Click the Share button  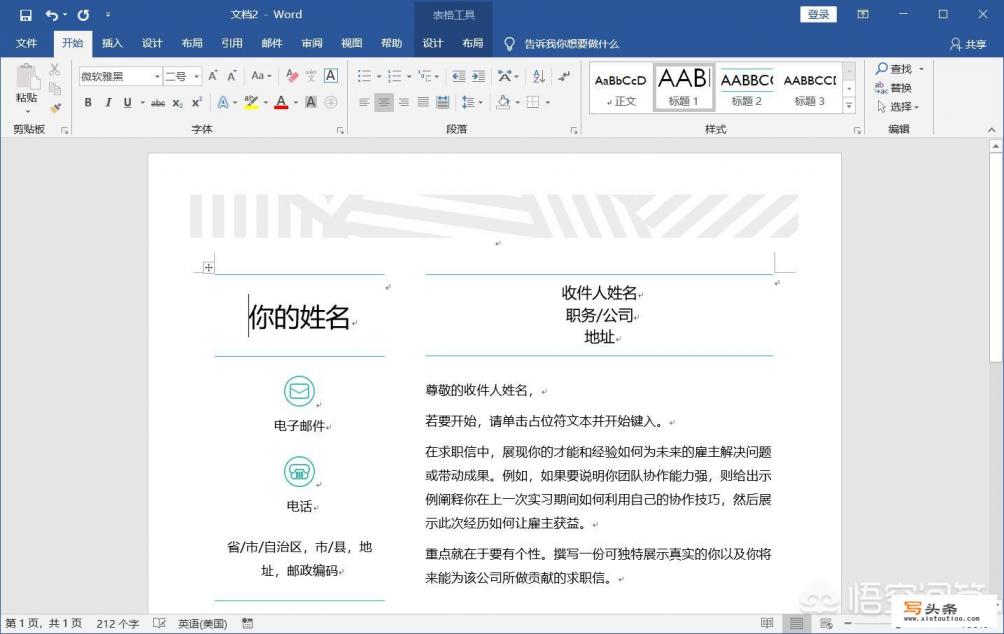(x=968, y=44)
